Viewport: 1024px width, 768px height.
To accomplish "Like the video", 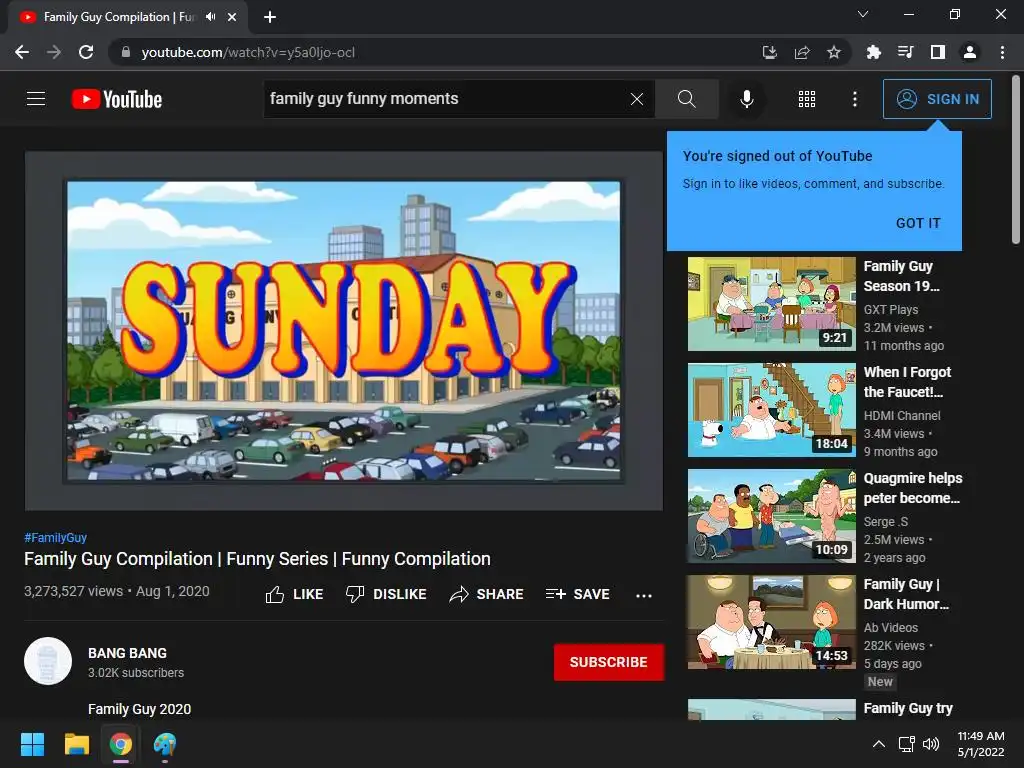I will (x=295, y=594).
